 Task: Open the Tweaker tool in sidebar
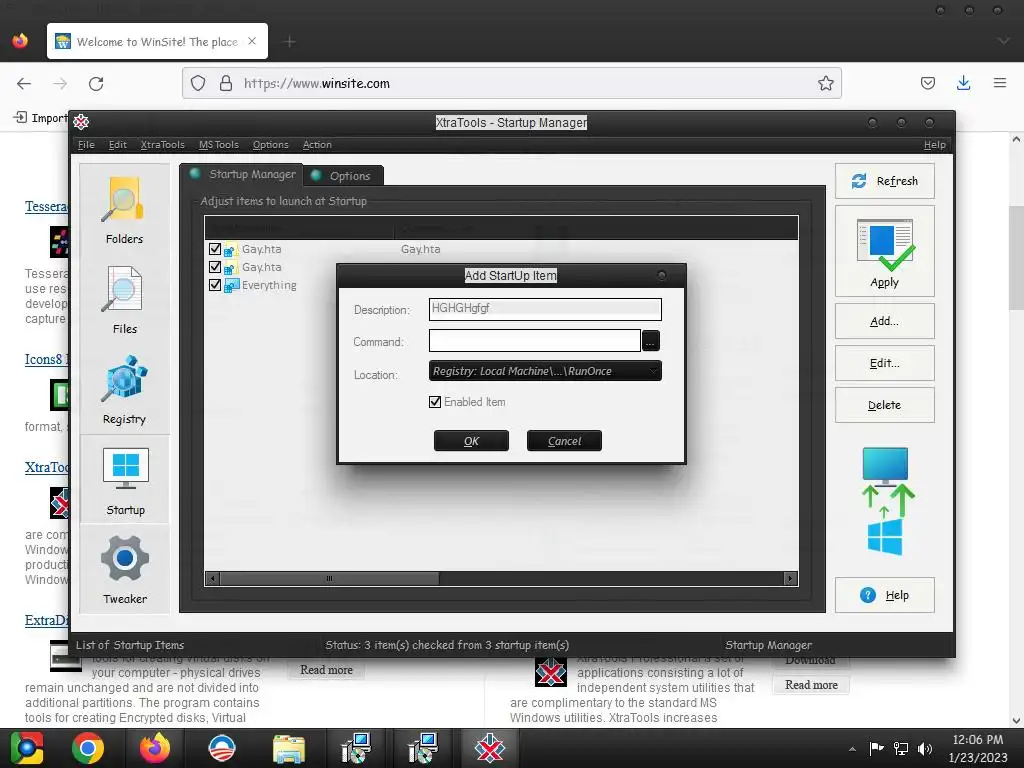[124, 569]
